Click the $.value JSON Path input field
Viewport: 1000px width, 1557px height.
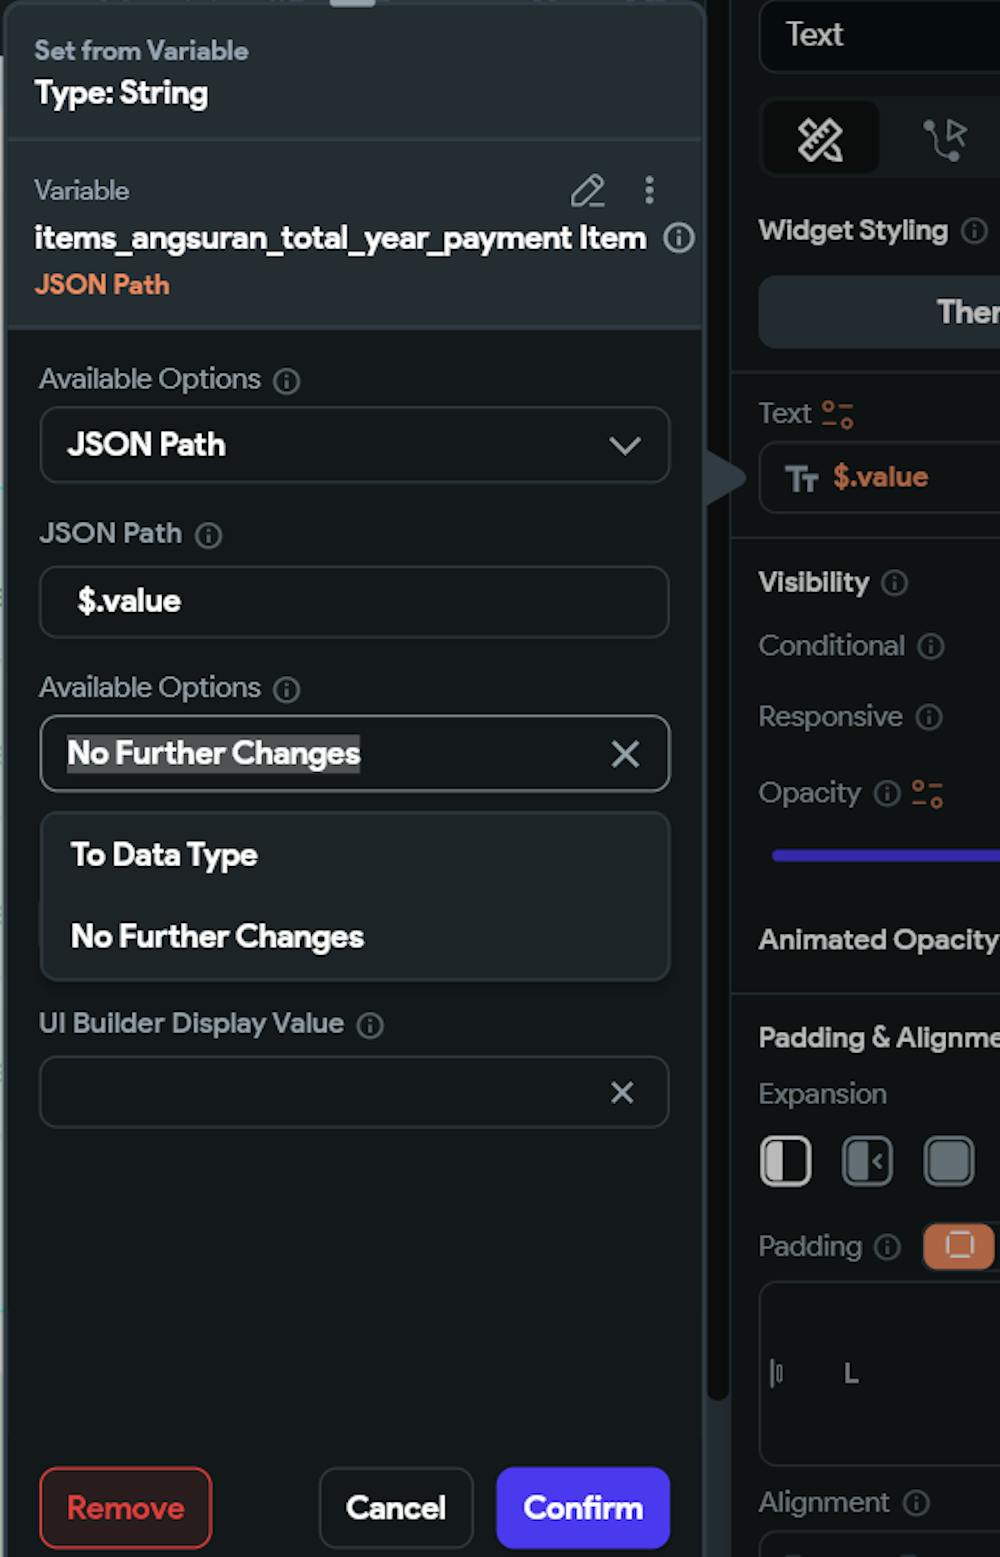(354, 601)
